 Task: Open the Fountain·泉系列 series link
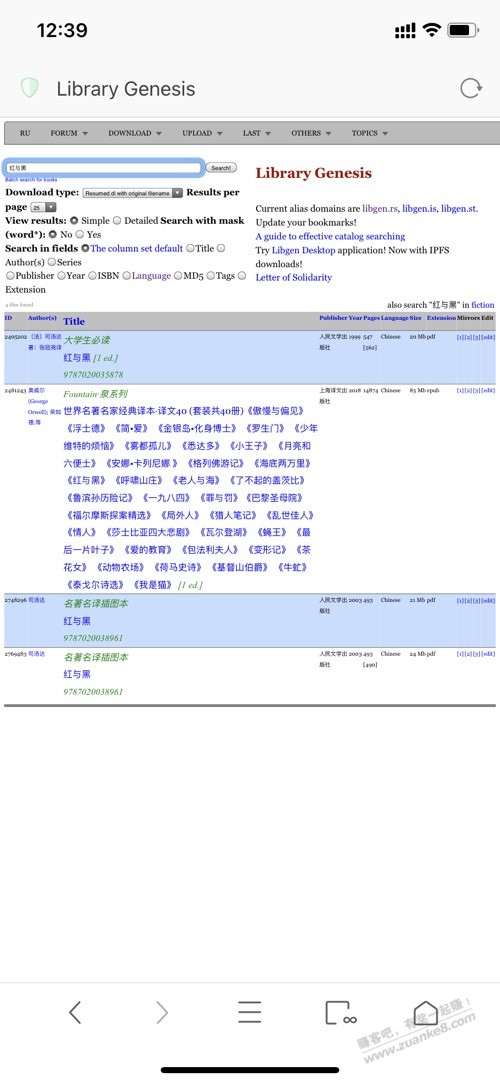pyautogui.click(x=95, y=394)
